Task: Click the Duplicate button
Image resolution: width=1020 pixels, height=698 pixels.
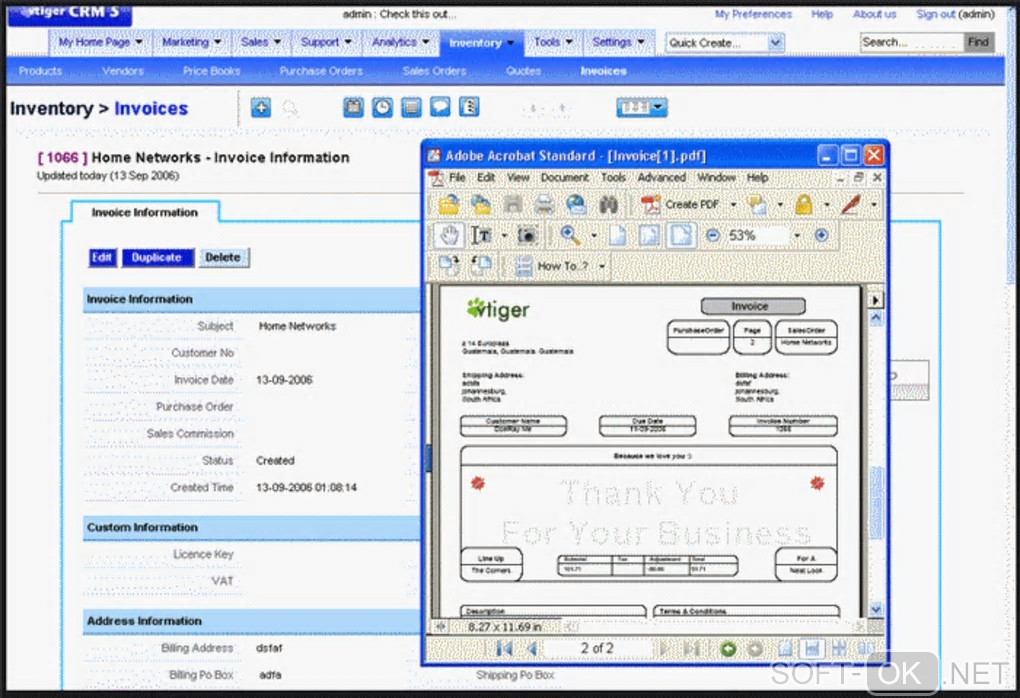Action: click(x=157, y=258)
